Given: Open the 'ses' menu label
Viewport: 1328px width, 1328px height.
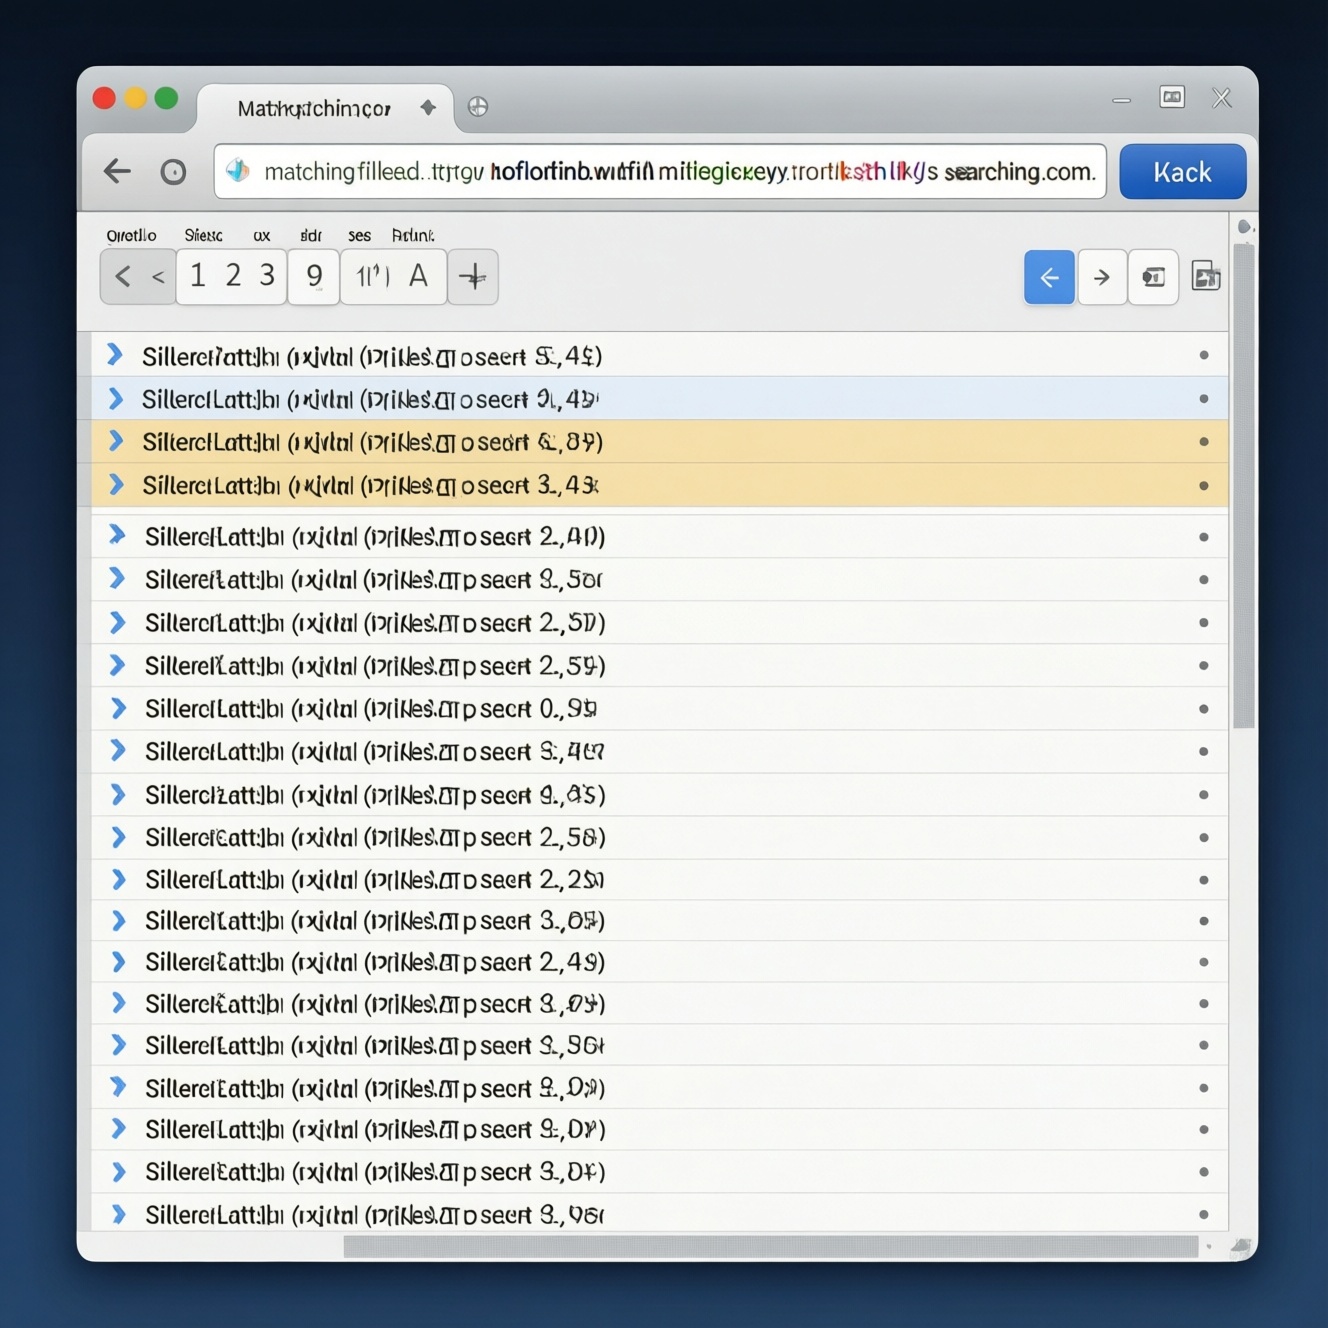Looking at the screenshot, I should click(359, 236).
